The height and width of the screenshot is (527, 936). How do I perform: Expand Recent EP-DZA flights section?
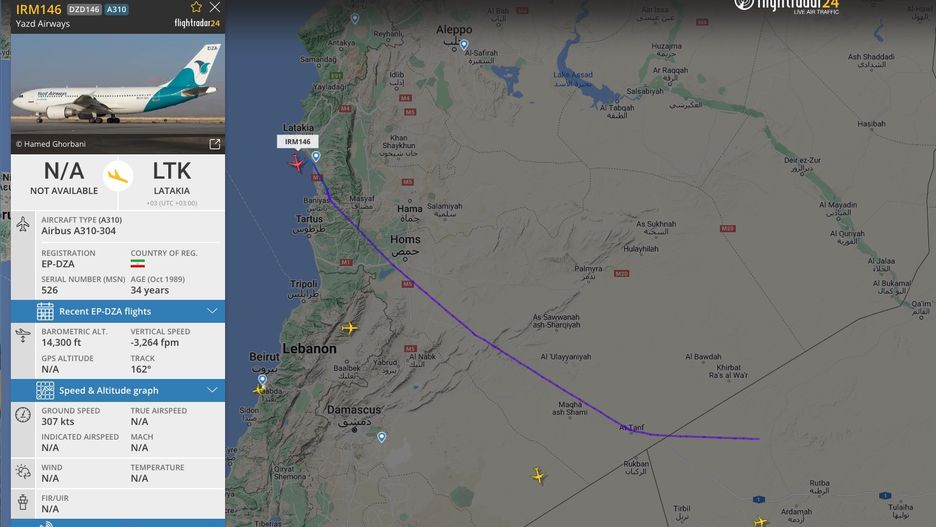coord(118,311)
